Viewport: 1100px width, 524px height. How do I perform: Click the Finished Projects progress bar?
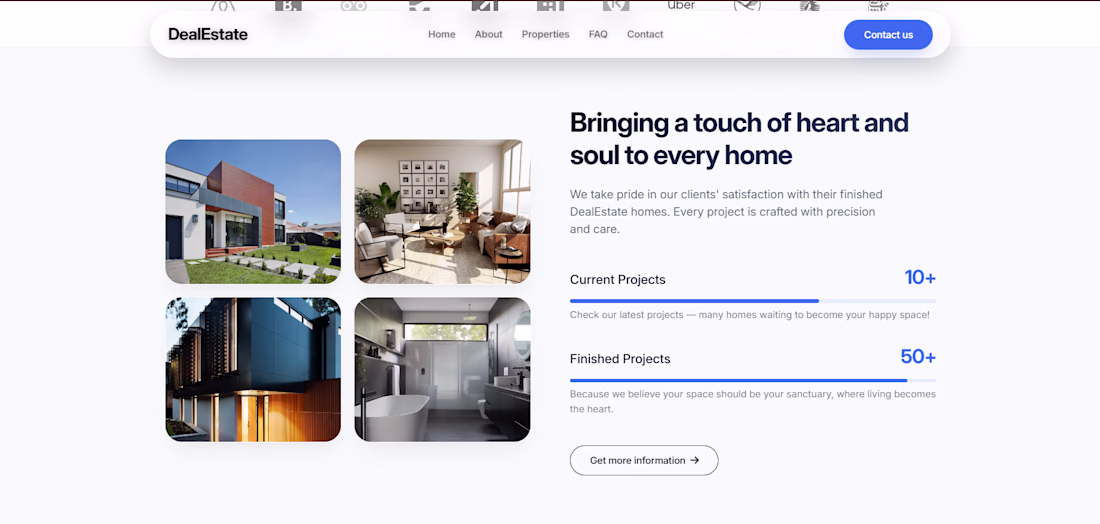[753, 380]
